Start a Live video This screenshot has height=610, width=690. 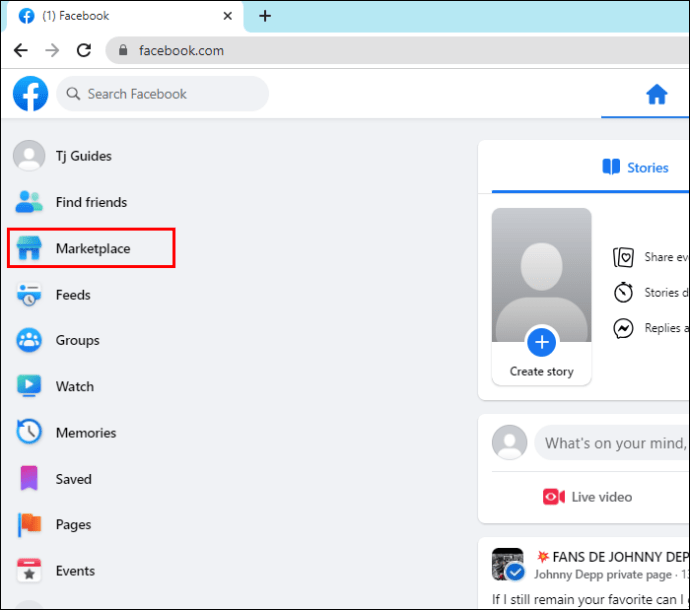point(587,497)
